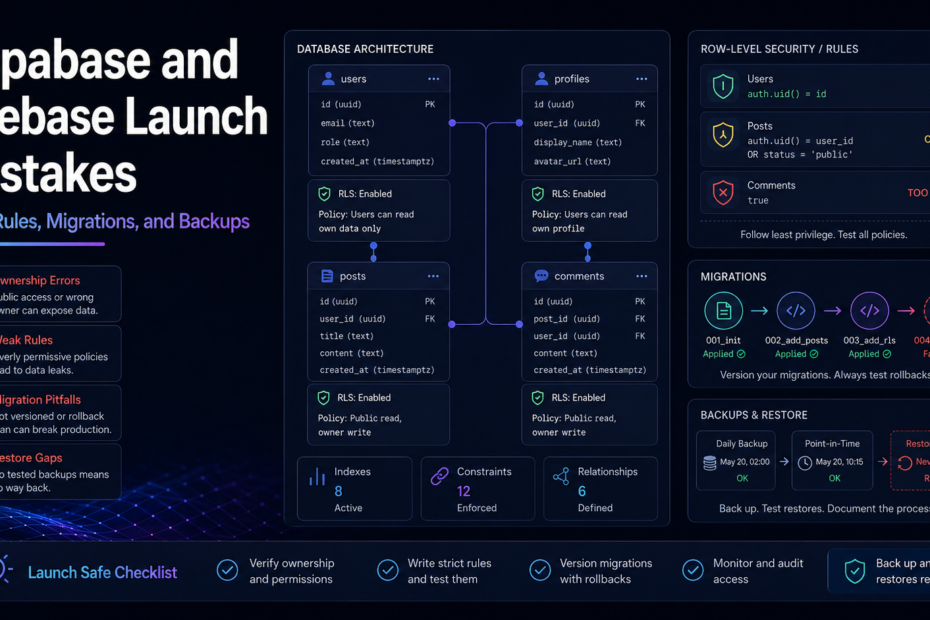This screenshot has width=930, height=620.
Task: Toggle the Monitor and audit access checkmark
Action: coord(693,570)
